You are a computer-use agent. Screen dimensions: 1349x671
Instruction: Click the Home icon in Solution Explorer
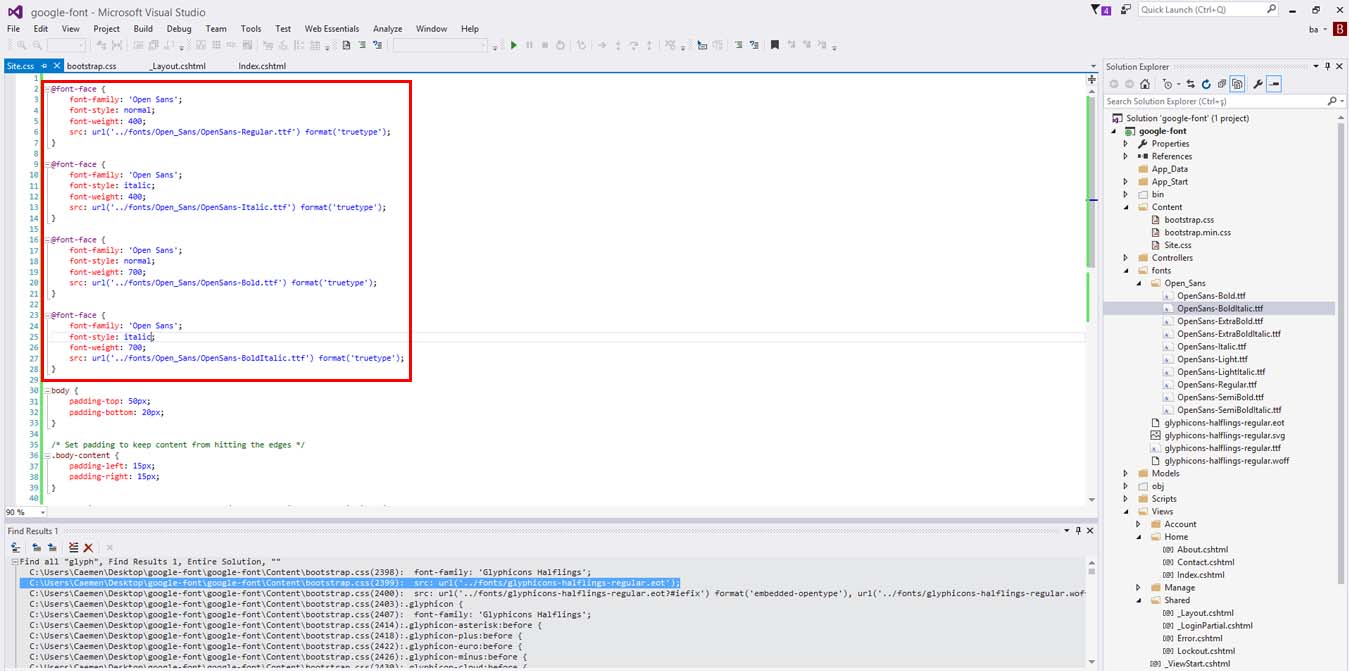[x=1145, y=85]
